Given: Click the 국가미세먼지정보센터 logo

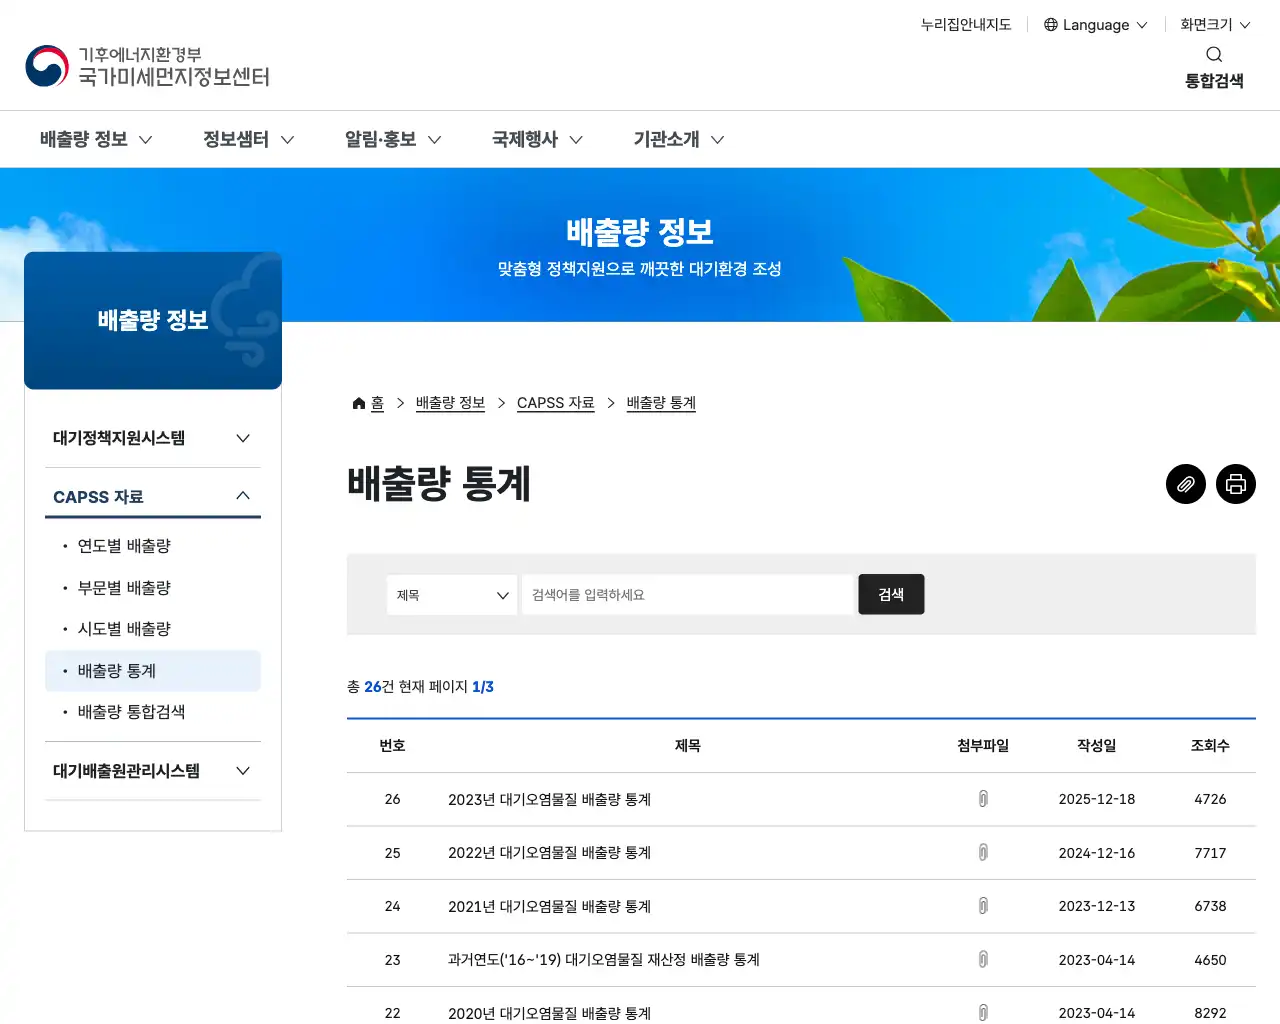Looking at the screenshot, I should [x=147, y=66].
